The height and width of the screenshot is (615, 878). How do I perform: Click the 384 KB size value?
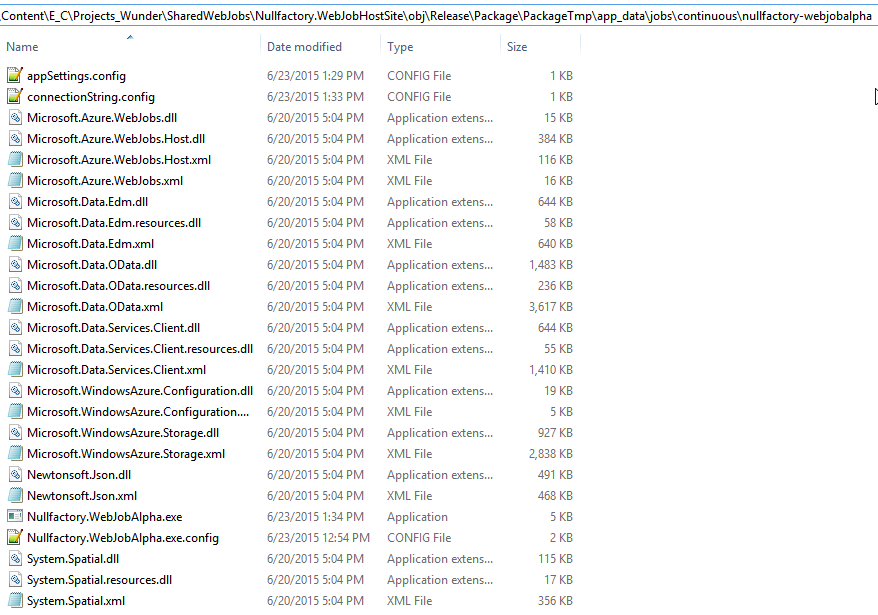[555, 138]
